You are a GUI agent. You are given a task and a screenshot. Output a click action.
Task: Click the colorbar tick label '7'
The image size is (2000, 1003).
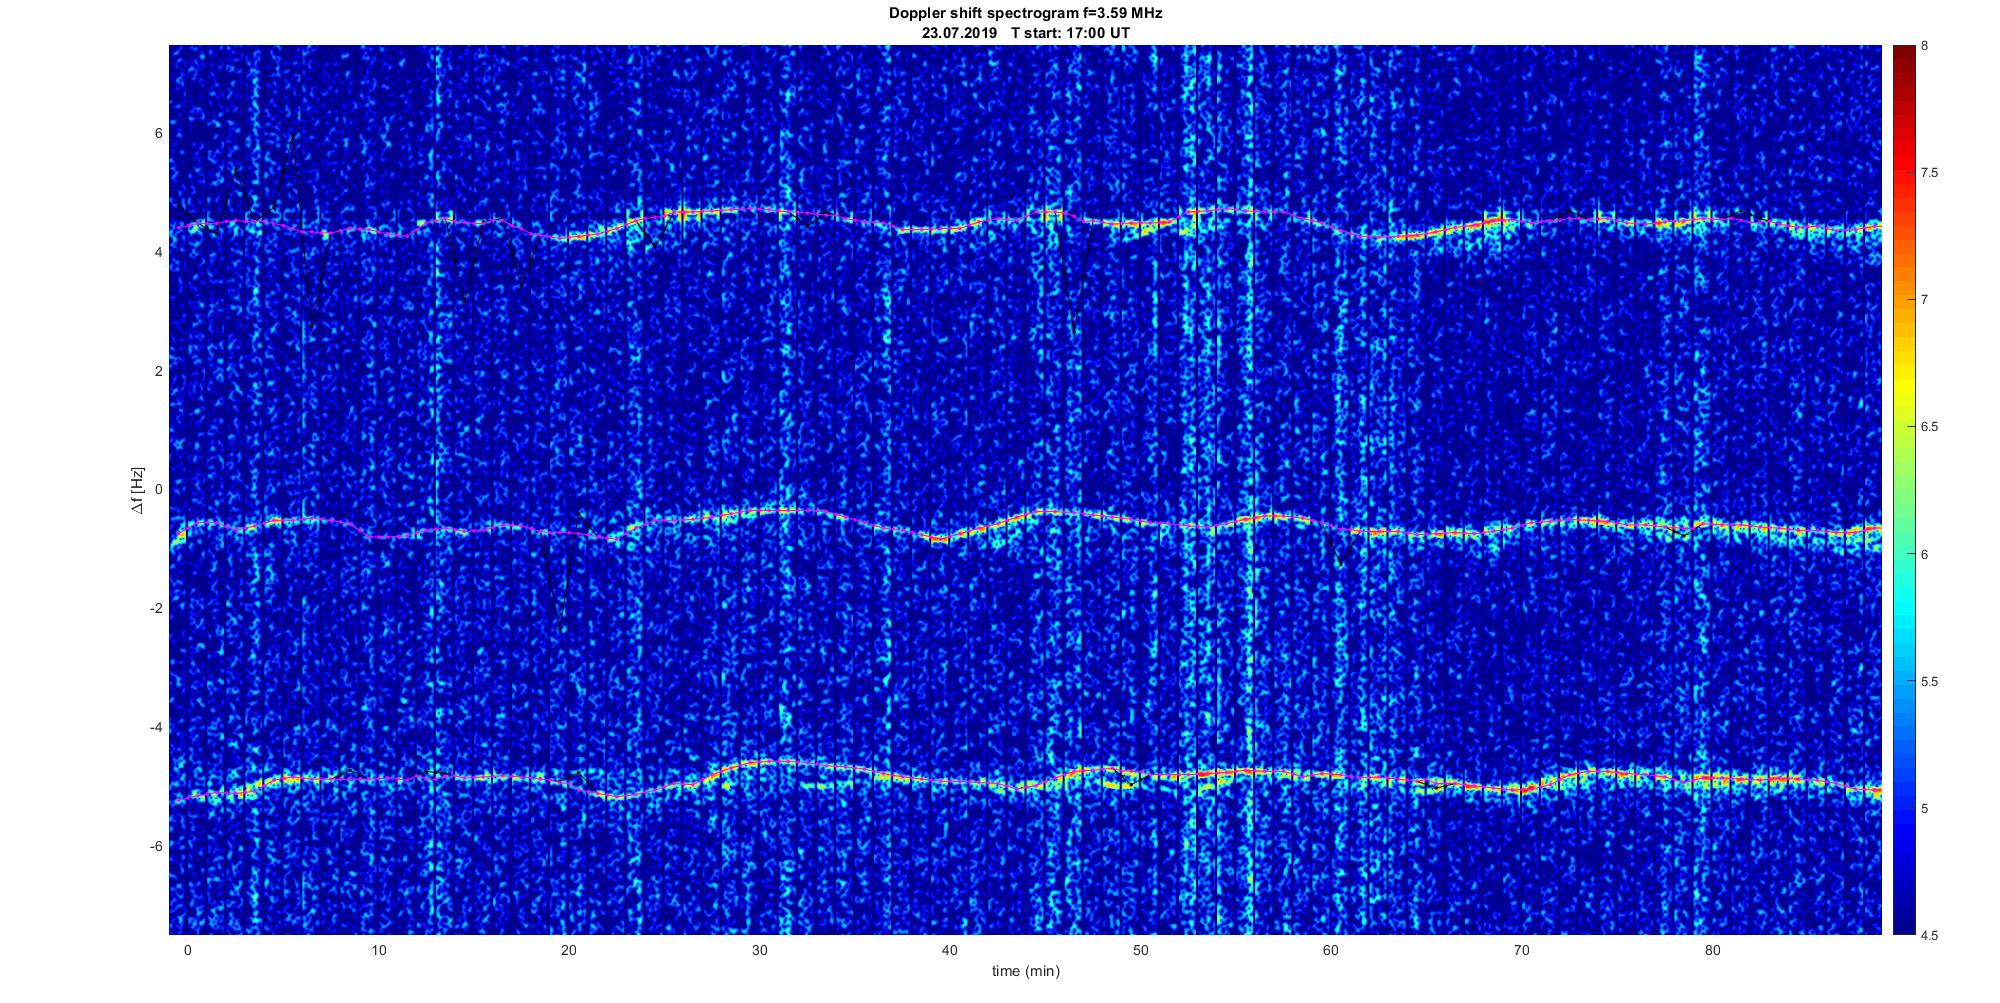pyautogui.click(x=1925, y=300)
